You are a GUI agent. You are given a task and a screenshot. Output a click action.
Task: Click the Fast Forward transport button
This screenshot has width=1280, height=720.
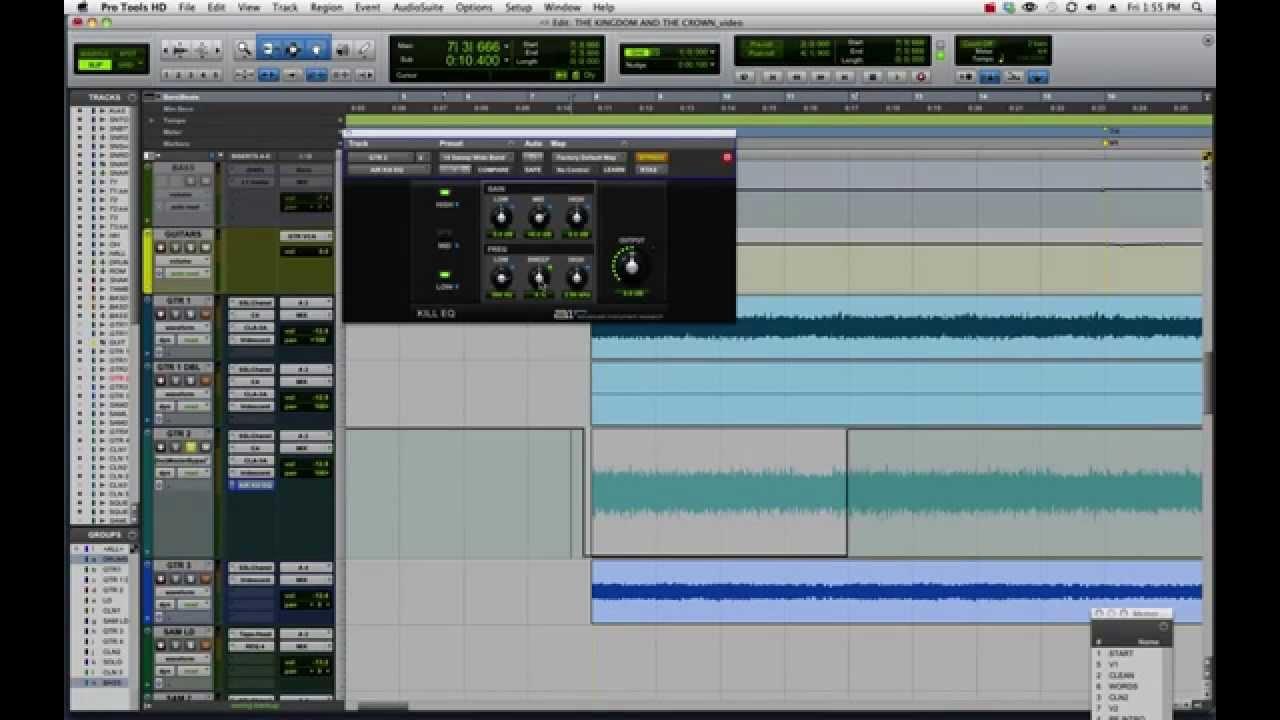click(821, 76)
